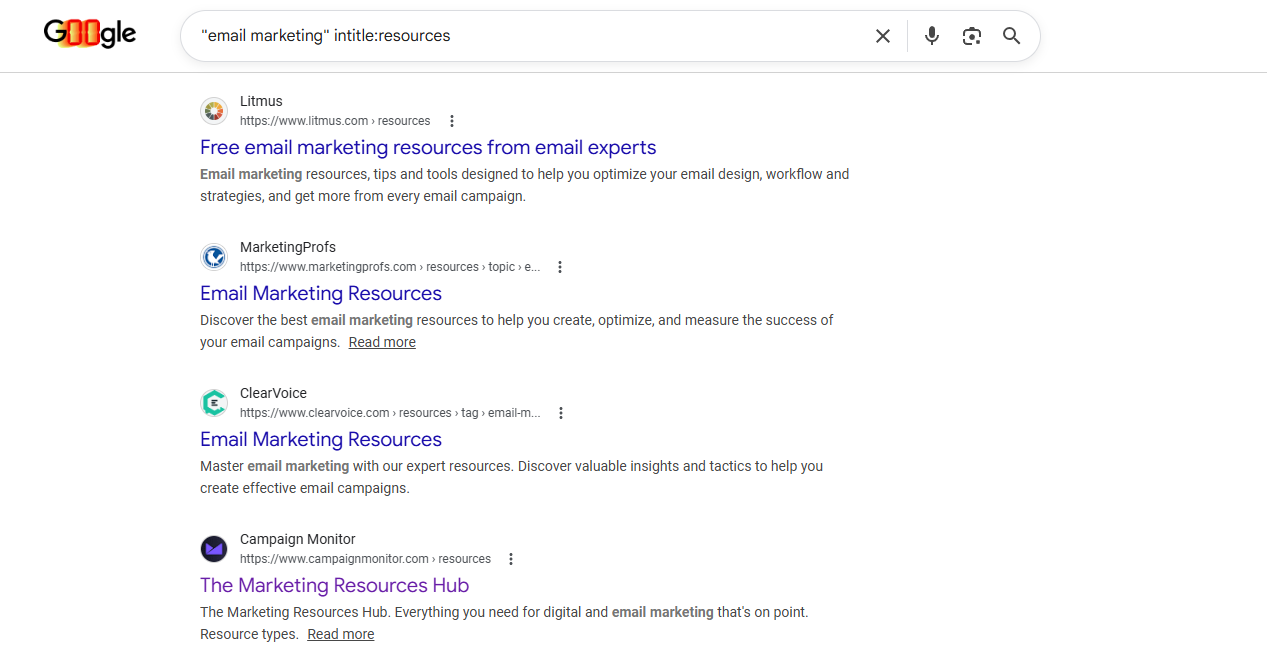Click the magnifying glass to search

(1011, 35)
